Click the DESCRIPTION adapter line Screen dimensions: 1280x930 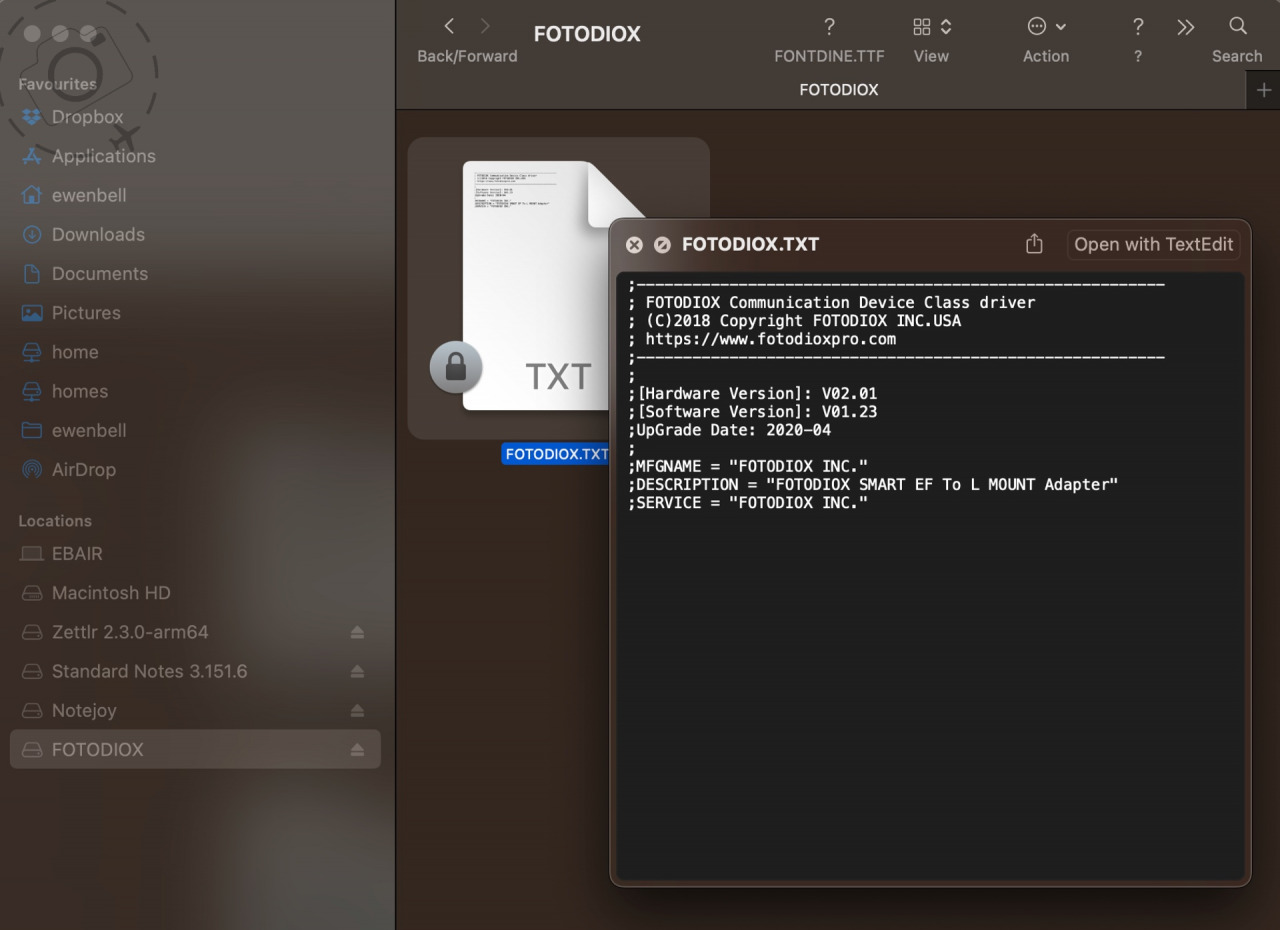tap(873, 484)
